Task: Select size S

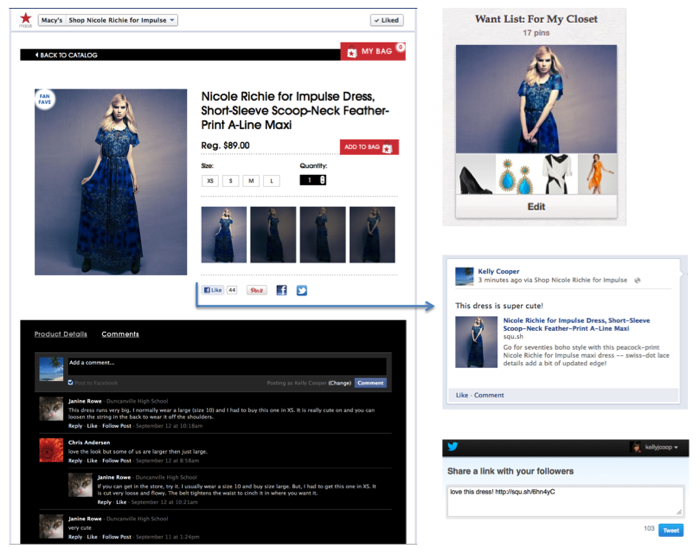Action: pos(231,181)
